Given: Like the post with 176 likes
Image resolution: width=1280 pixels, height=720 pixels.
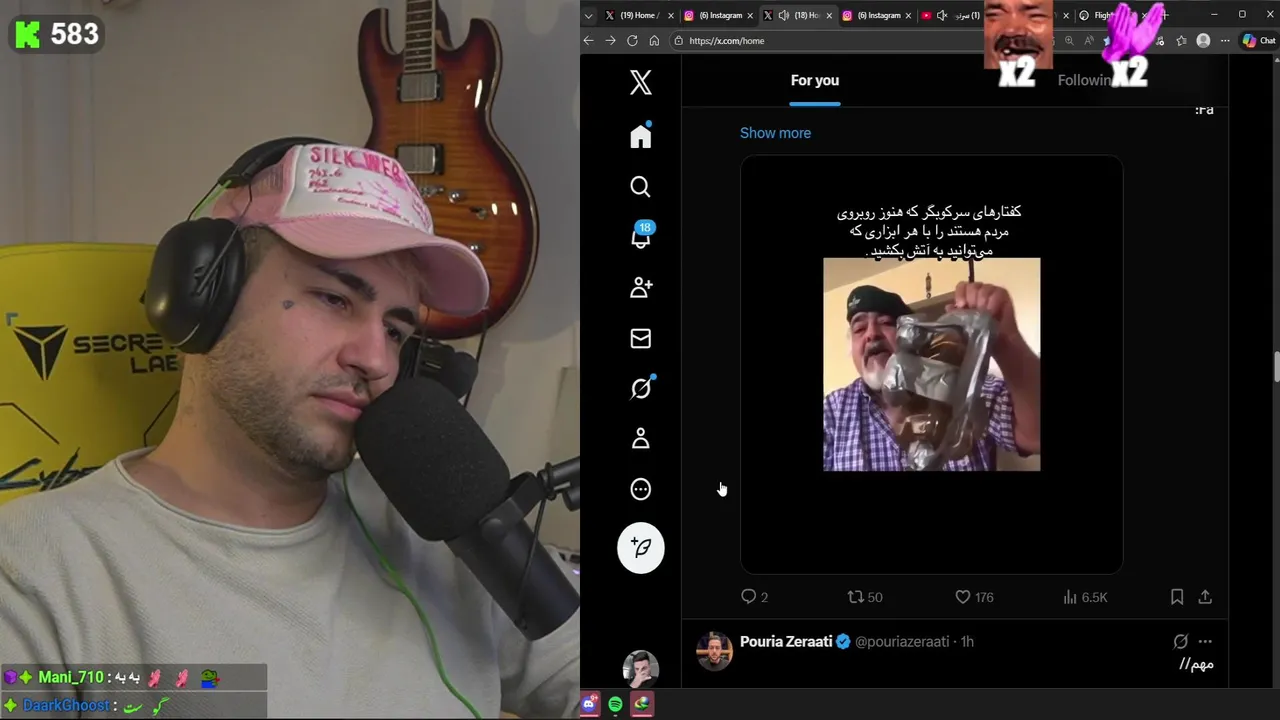Looking at the screenshot, I should pyautogui.click(x=974, y=597).
